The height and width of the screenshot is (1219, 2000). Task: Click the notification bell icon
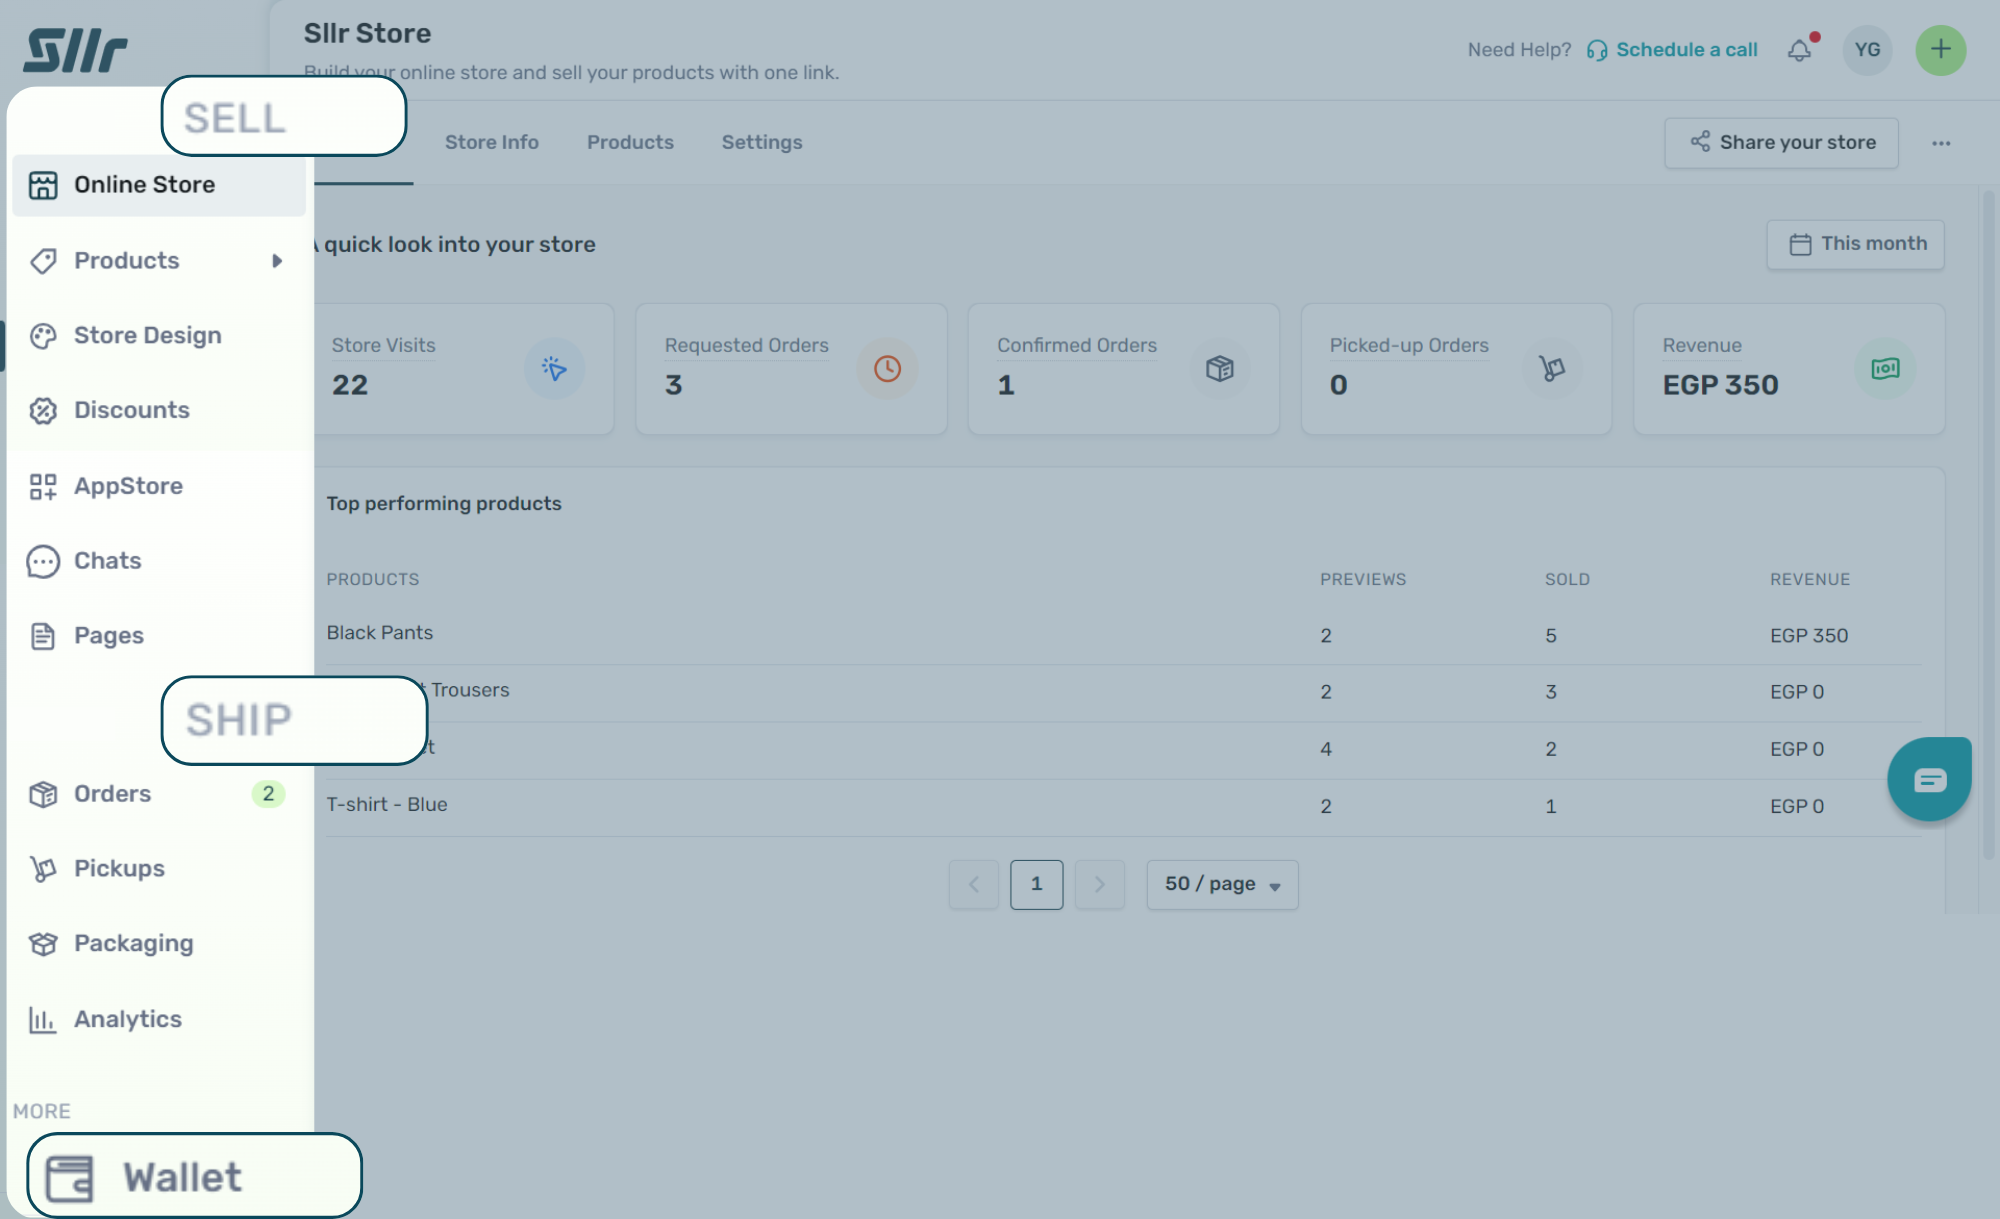pyautogui.click(x=1800, y=50)
